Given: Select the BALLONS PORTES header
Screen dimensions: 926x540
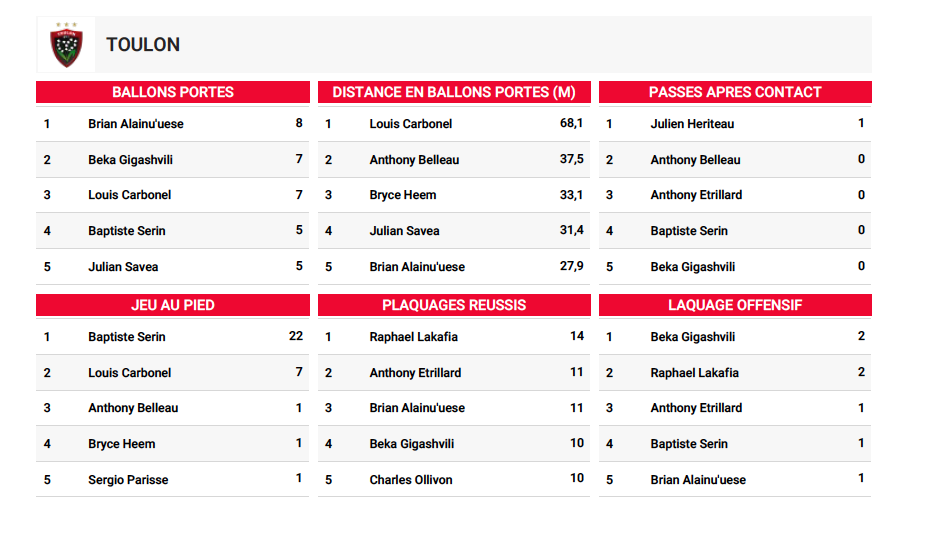Looking at the screenshot, I should pyautogui.click(x=173, y=92).
